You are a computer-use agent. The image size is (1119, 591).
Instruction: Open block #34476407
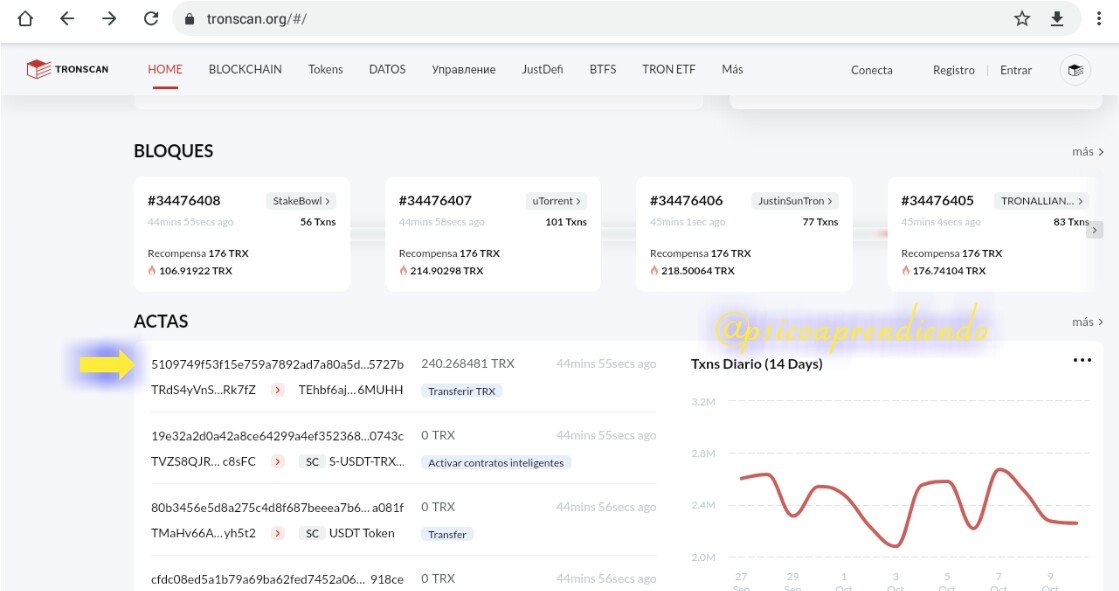pos(435,201)
